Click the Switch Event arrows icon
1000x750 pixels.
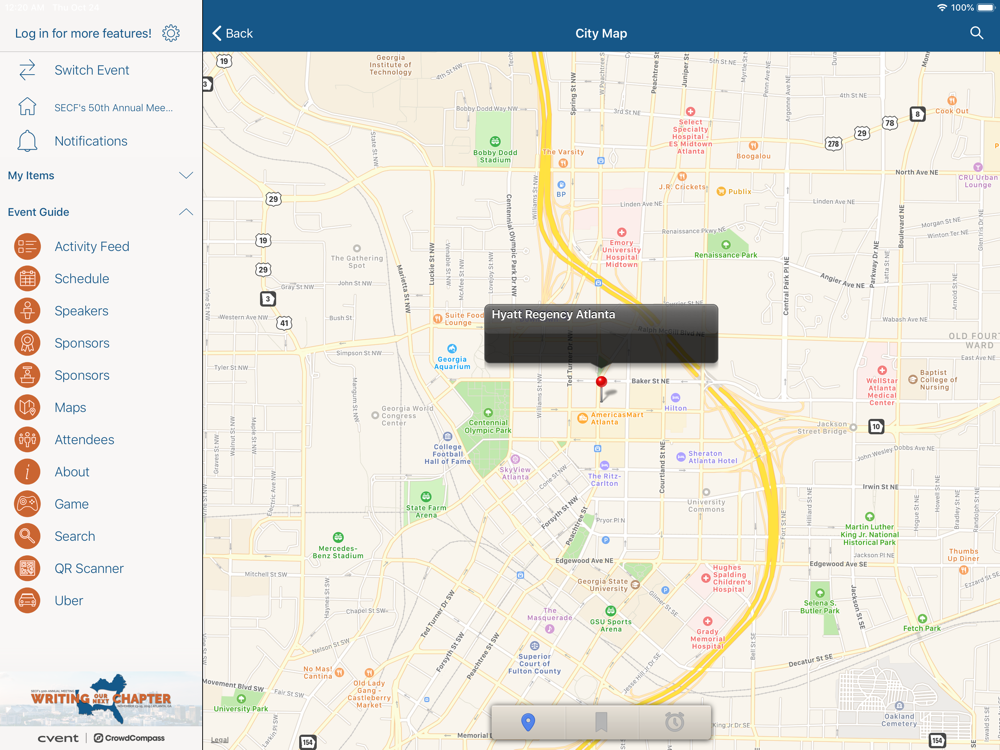click(27, 70)
